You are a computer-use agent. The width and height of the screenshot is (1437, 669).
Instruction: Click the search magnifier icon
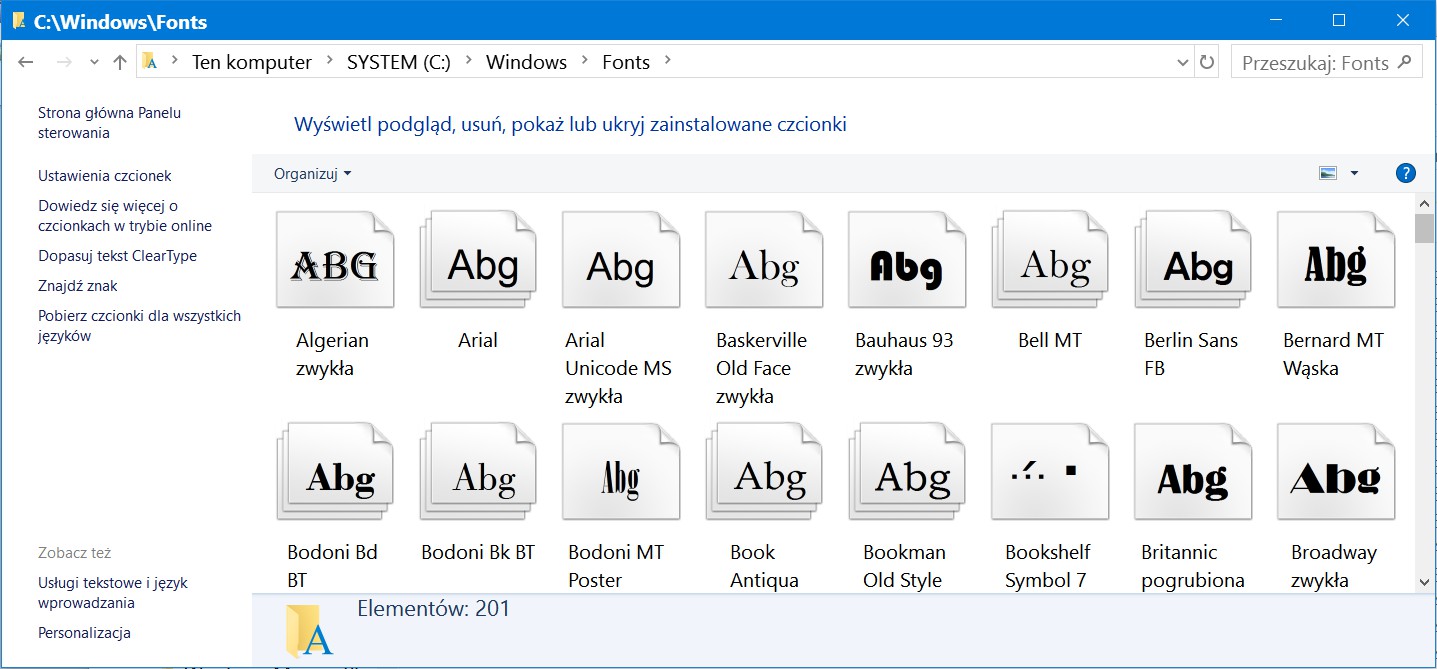pos(1405,62)
